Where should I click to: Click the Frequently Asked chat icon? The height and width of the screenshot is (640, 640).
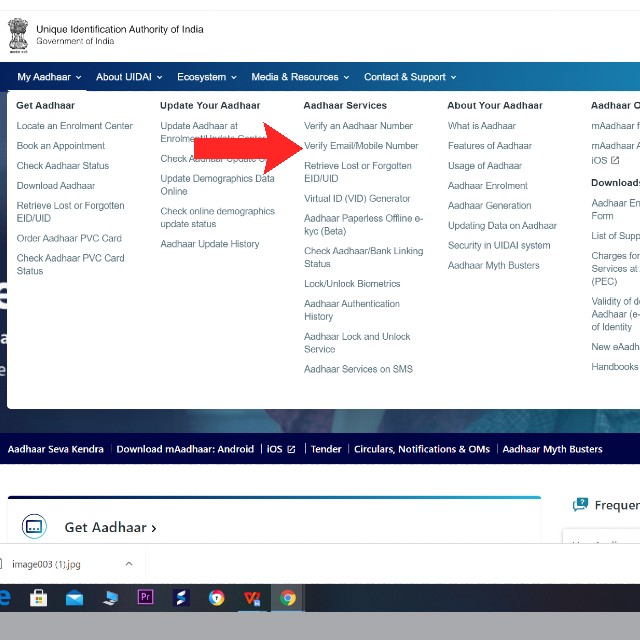pos(580,504)
